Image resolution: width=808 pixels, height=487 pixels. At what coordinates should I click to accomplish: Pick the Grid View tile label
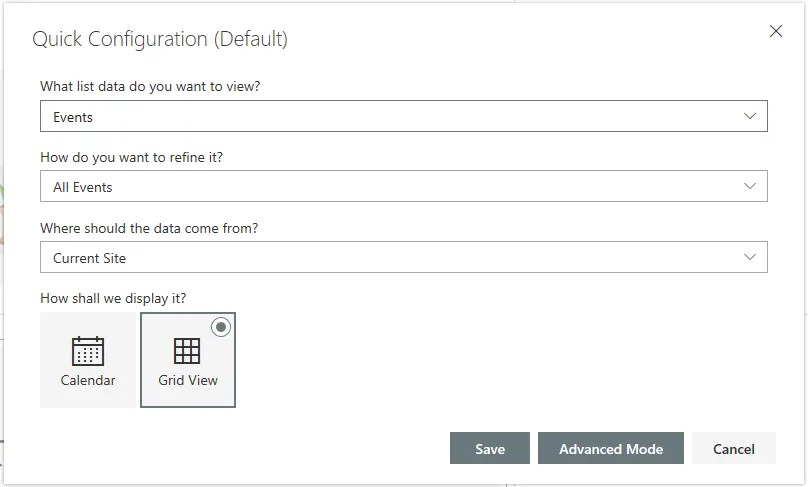(x=188, y=380)
